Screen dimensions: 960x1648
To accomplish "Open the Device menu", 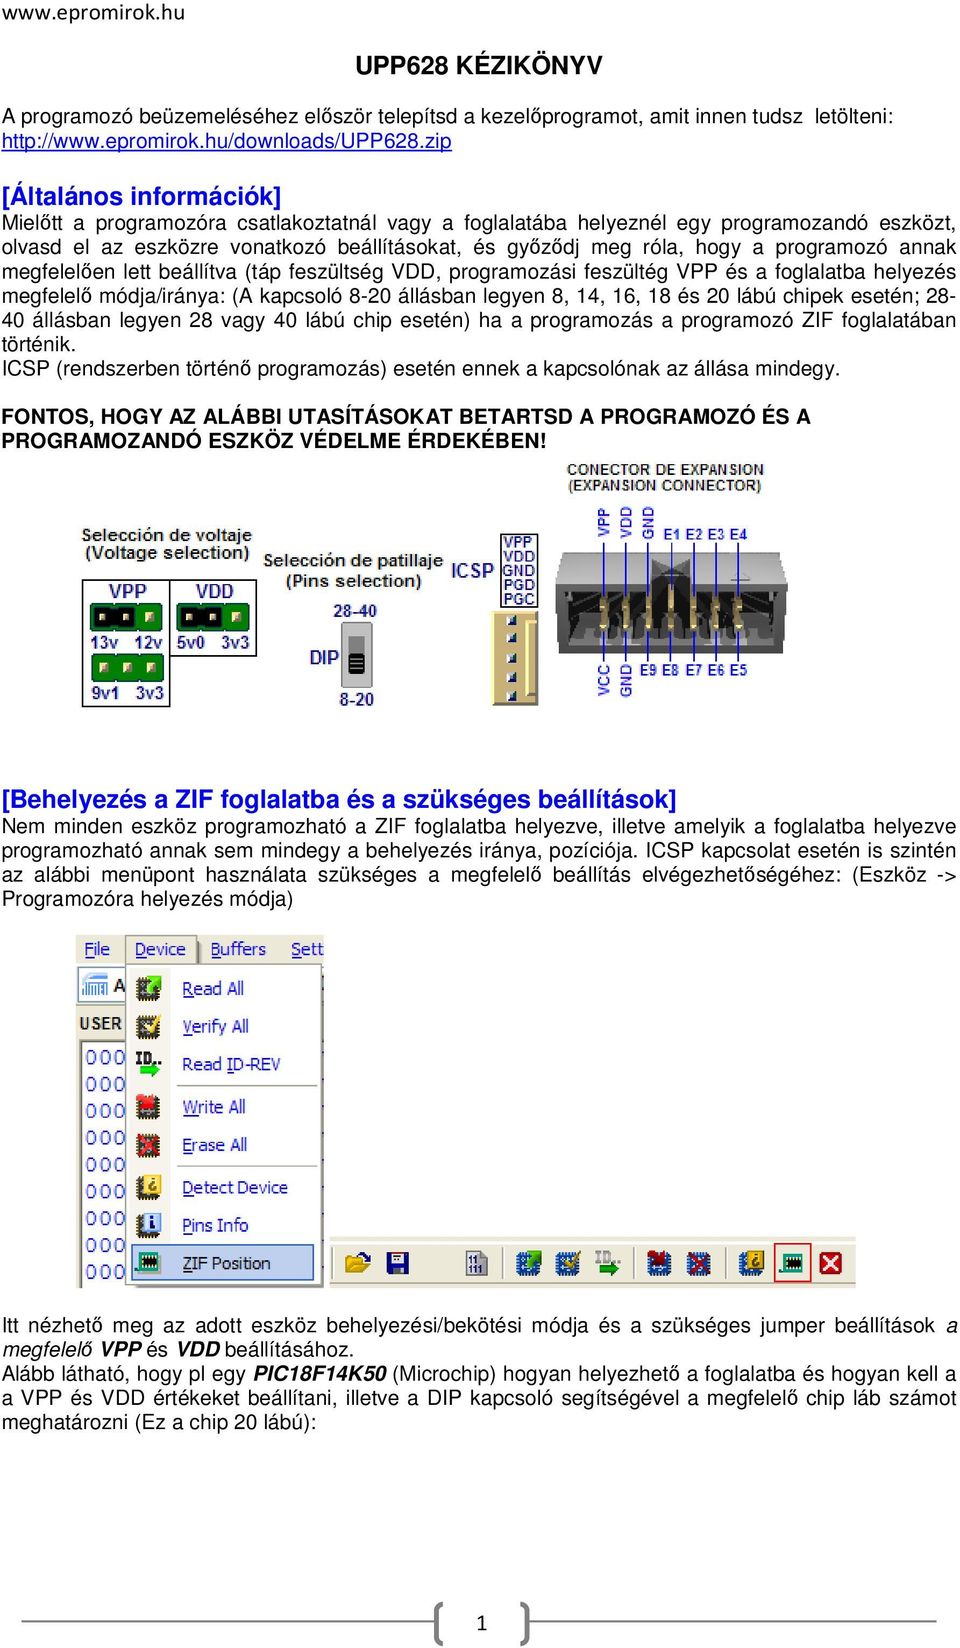I will pos(160,949).
